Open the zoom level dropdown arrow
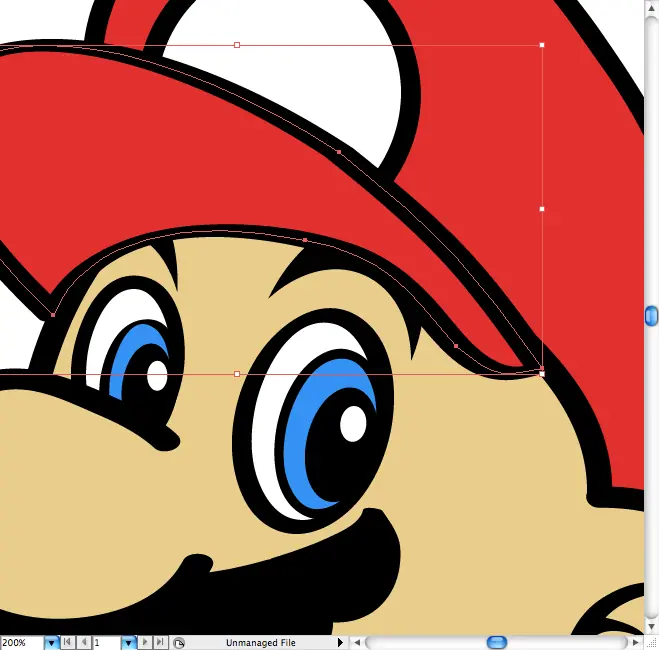The width and height of the screenshot is (659, 650). [51, 642]
